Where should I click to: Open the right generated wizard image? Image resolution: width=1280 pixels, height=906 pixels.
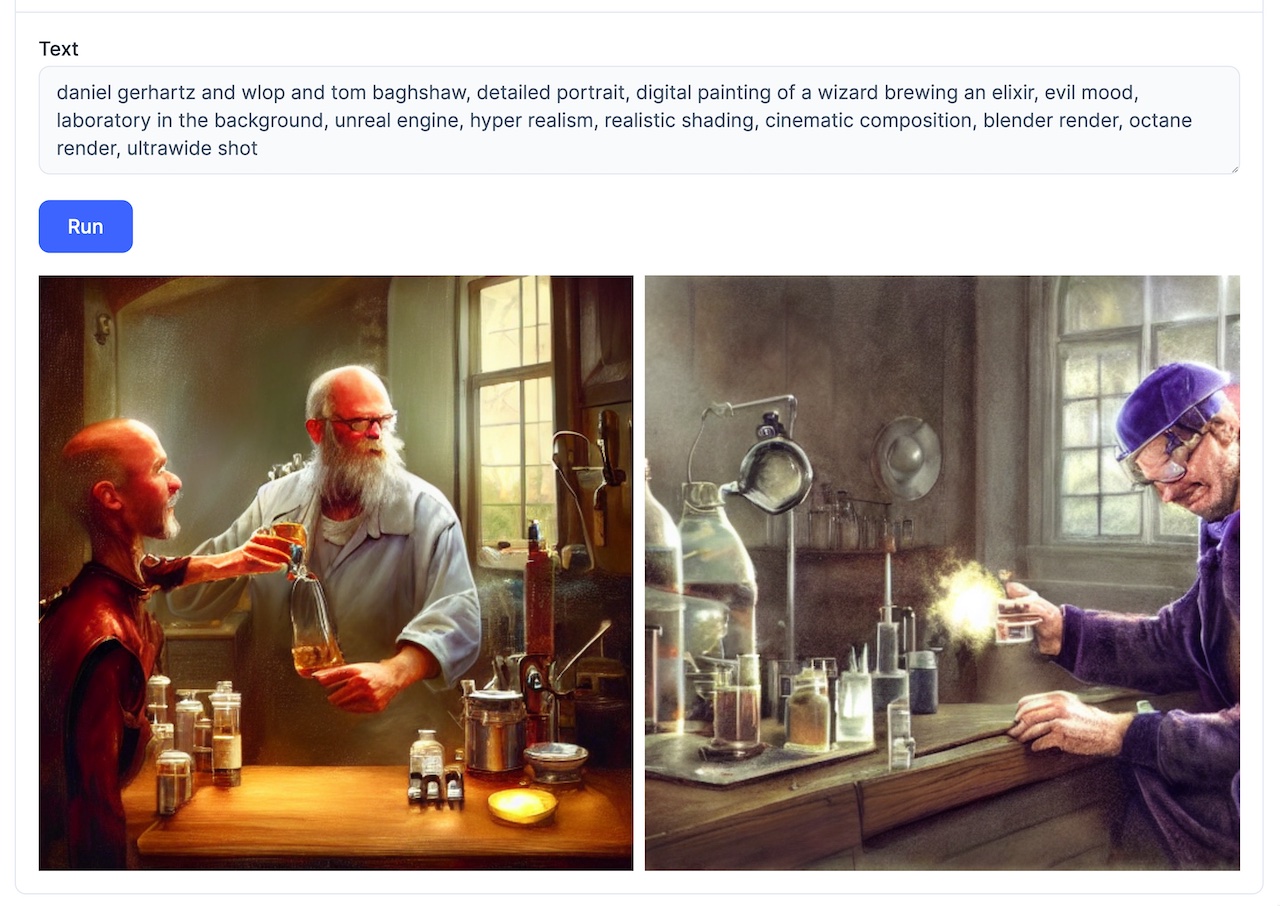(942, 573)
